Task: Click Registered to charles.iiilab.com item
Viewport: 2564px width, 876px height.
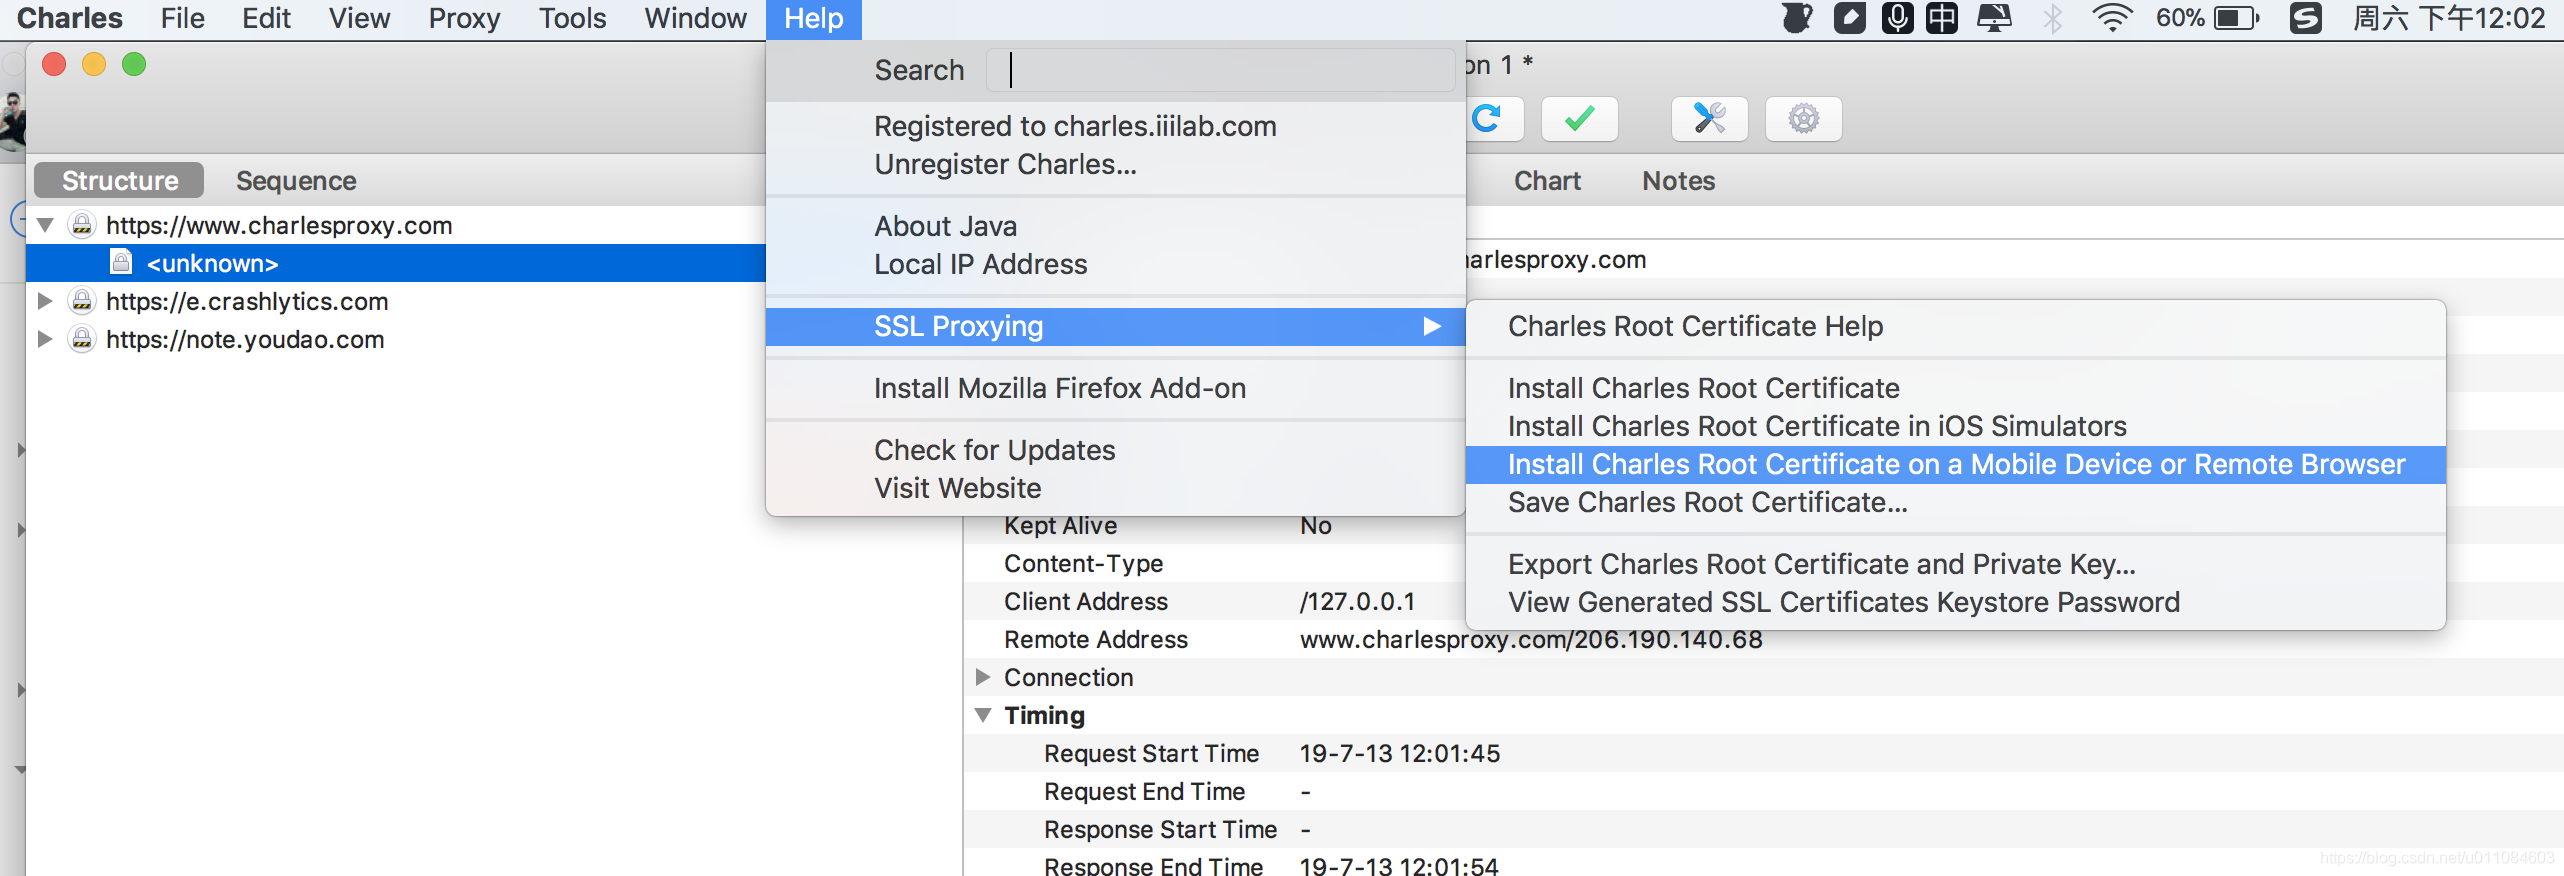Action: tap(1115, 126)
